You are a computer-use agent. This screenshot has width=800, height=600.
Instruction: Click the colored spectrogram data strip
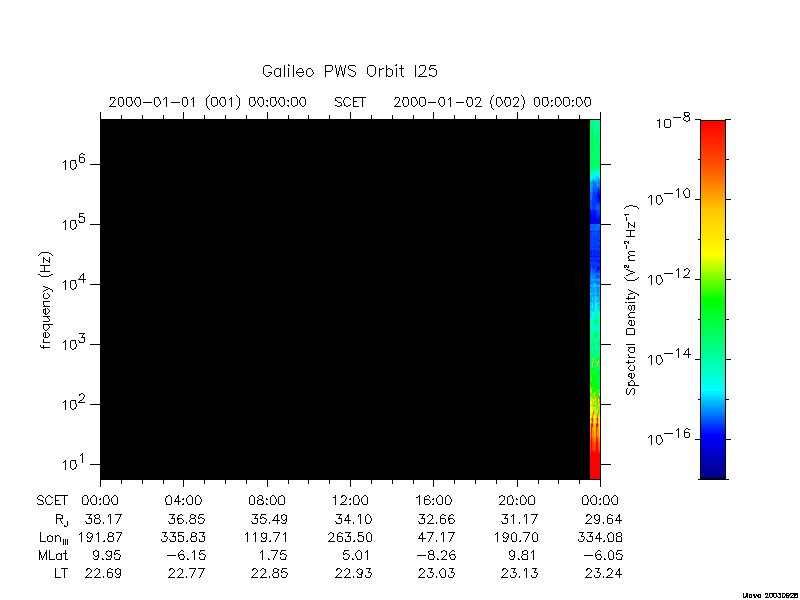point(595,299)
